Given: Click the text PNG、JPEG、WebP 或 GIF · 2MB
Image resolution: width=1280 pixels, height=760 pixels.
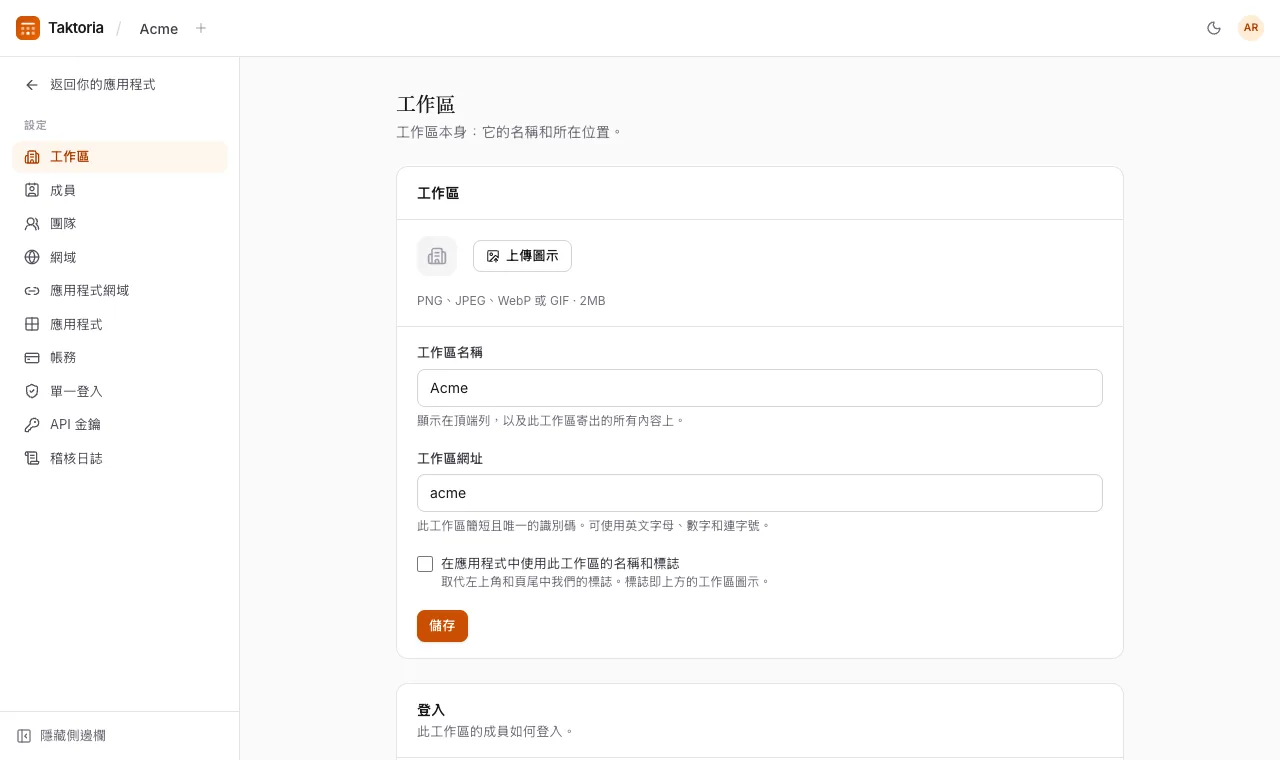Looking at the screenshot, I should [x=511, y=301].
